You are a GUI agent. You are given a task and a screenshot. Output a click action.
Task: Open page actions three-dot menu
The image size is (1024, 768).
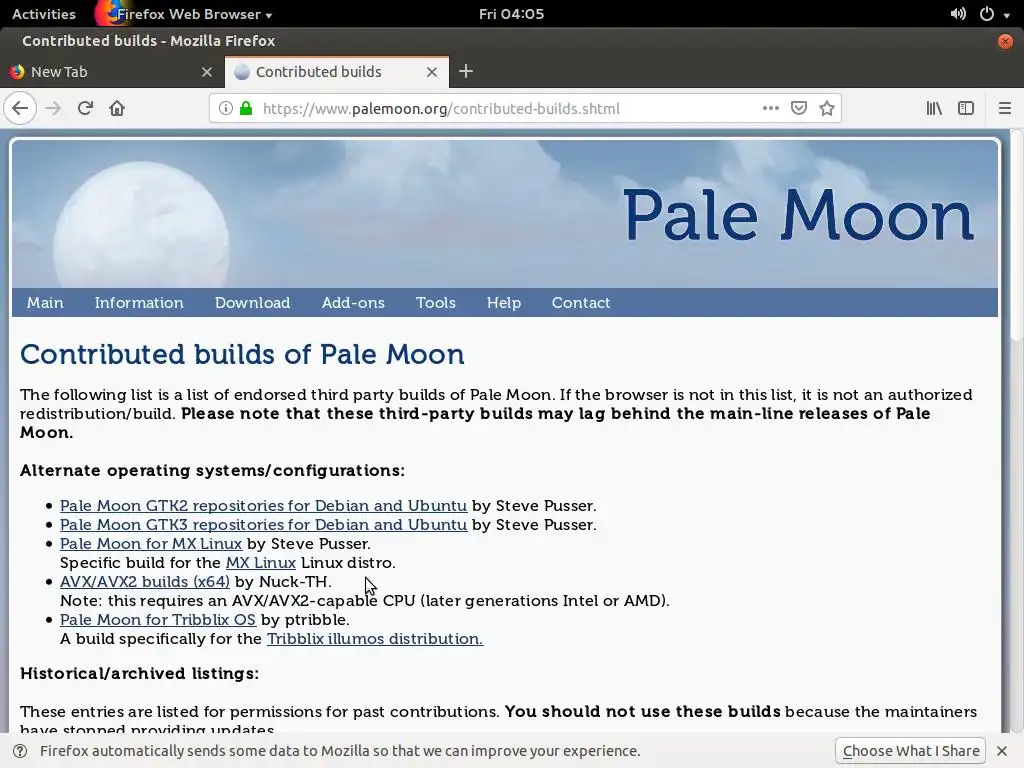(771, 108)
